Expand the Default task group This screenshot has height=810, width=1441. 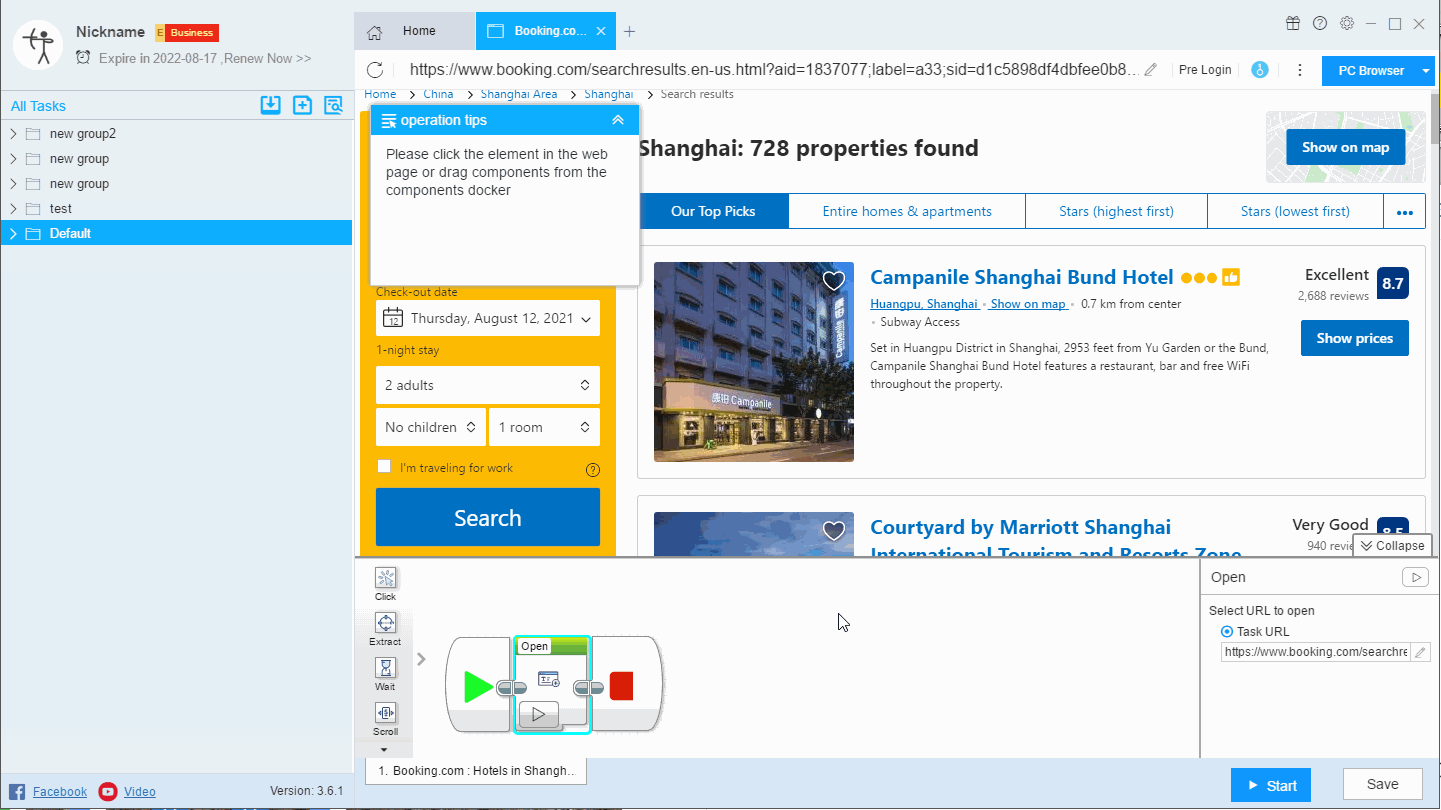pos(13,233)
